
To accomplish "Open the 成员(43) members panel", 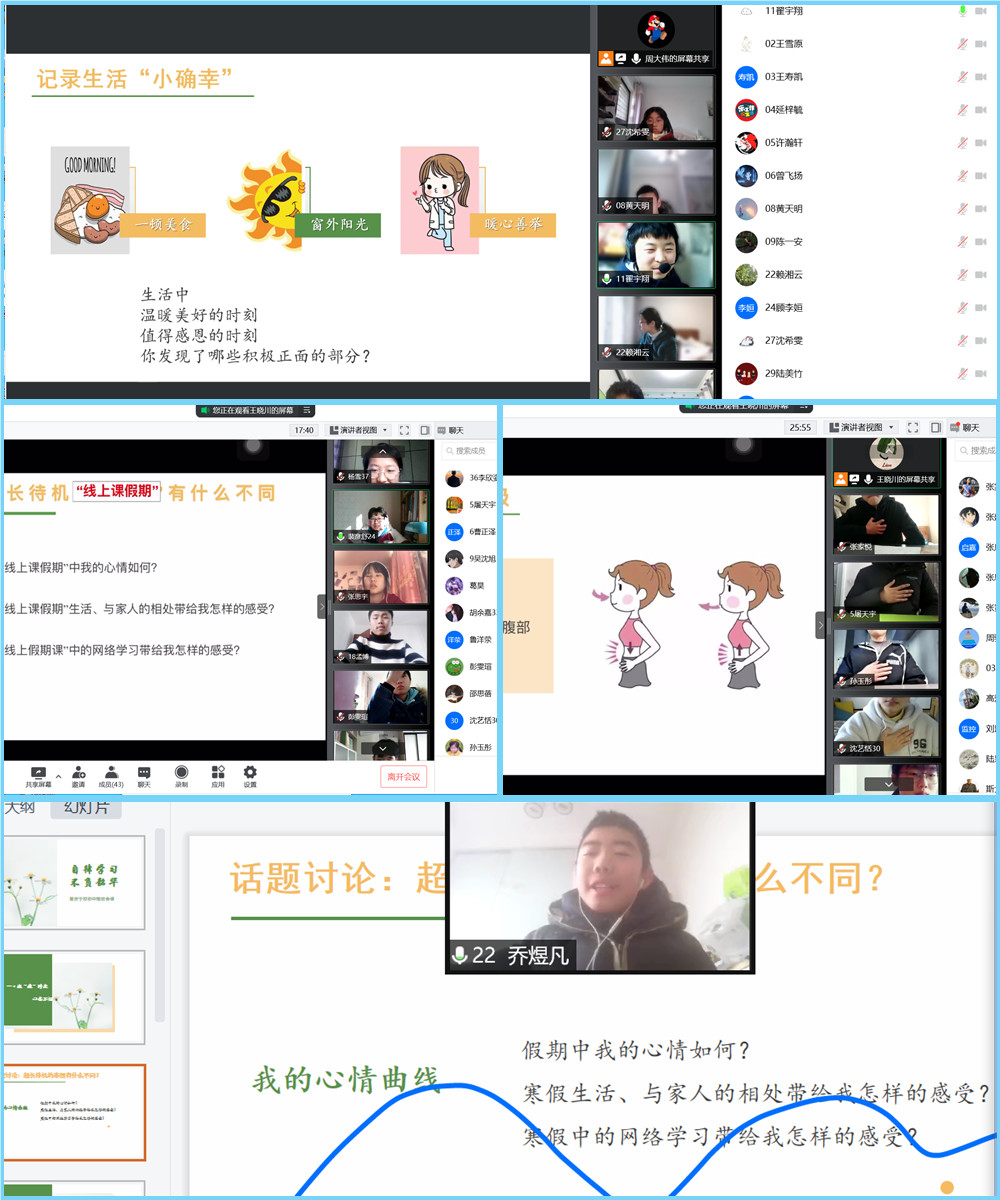I will [x=112, y=776].
